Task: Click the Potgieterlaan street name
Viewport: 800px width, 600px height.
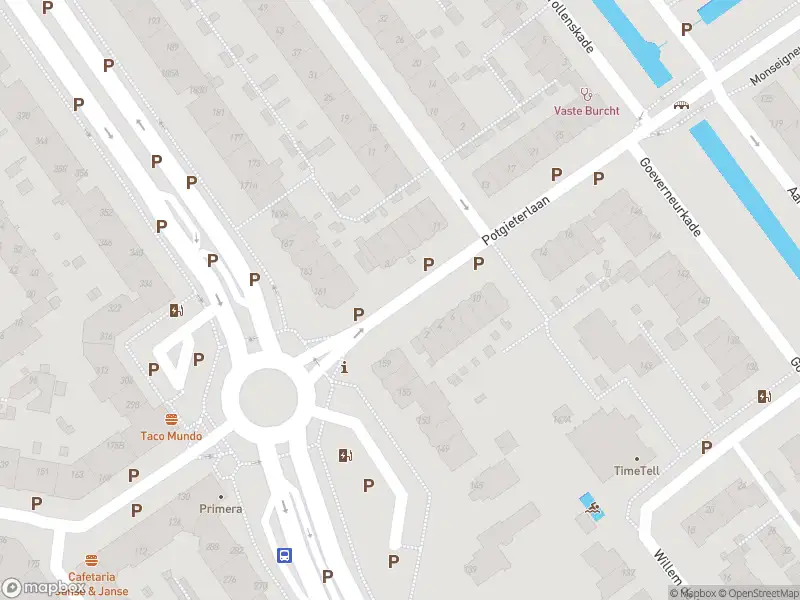Action: (x=516, y=220)
